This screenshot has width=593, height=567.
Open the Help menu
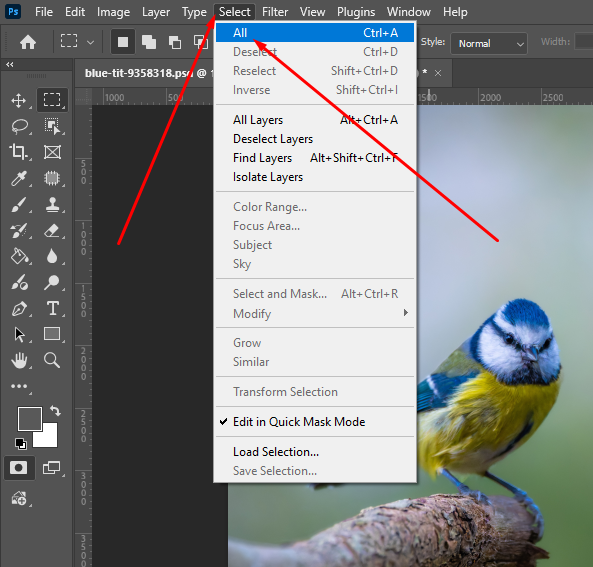455,12
